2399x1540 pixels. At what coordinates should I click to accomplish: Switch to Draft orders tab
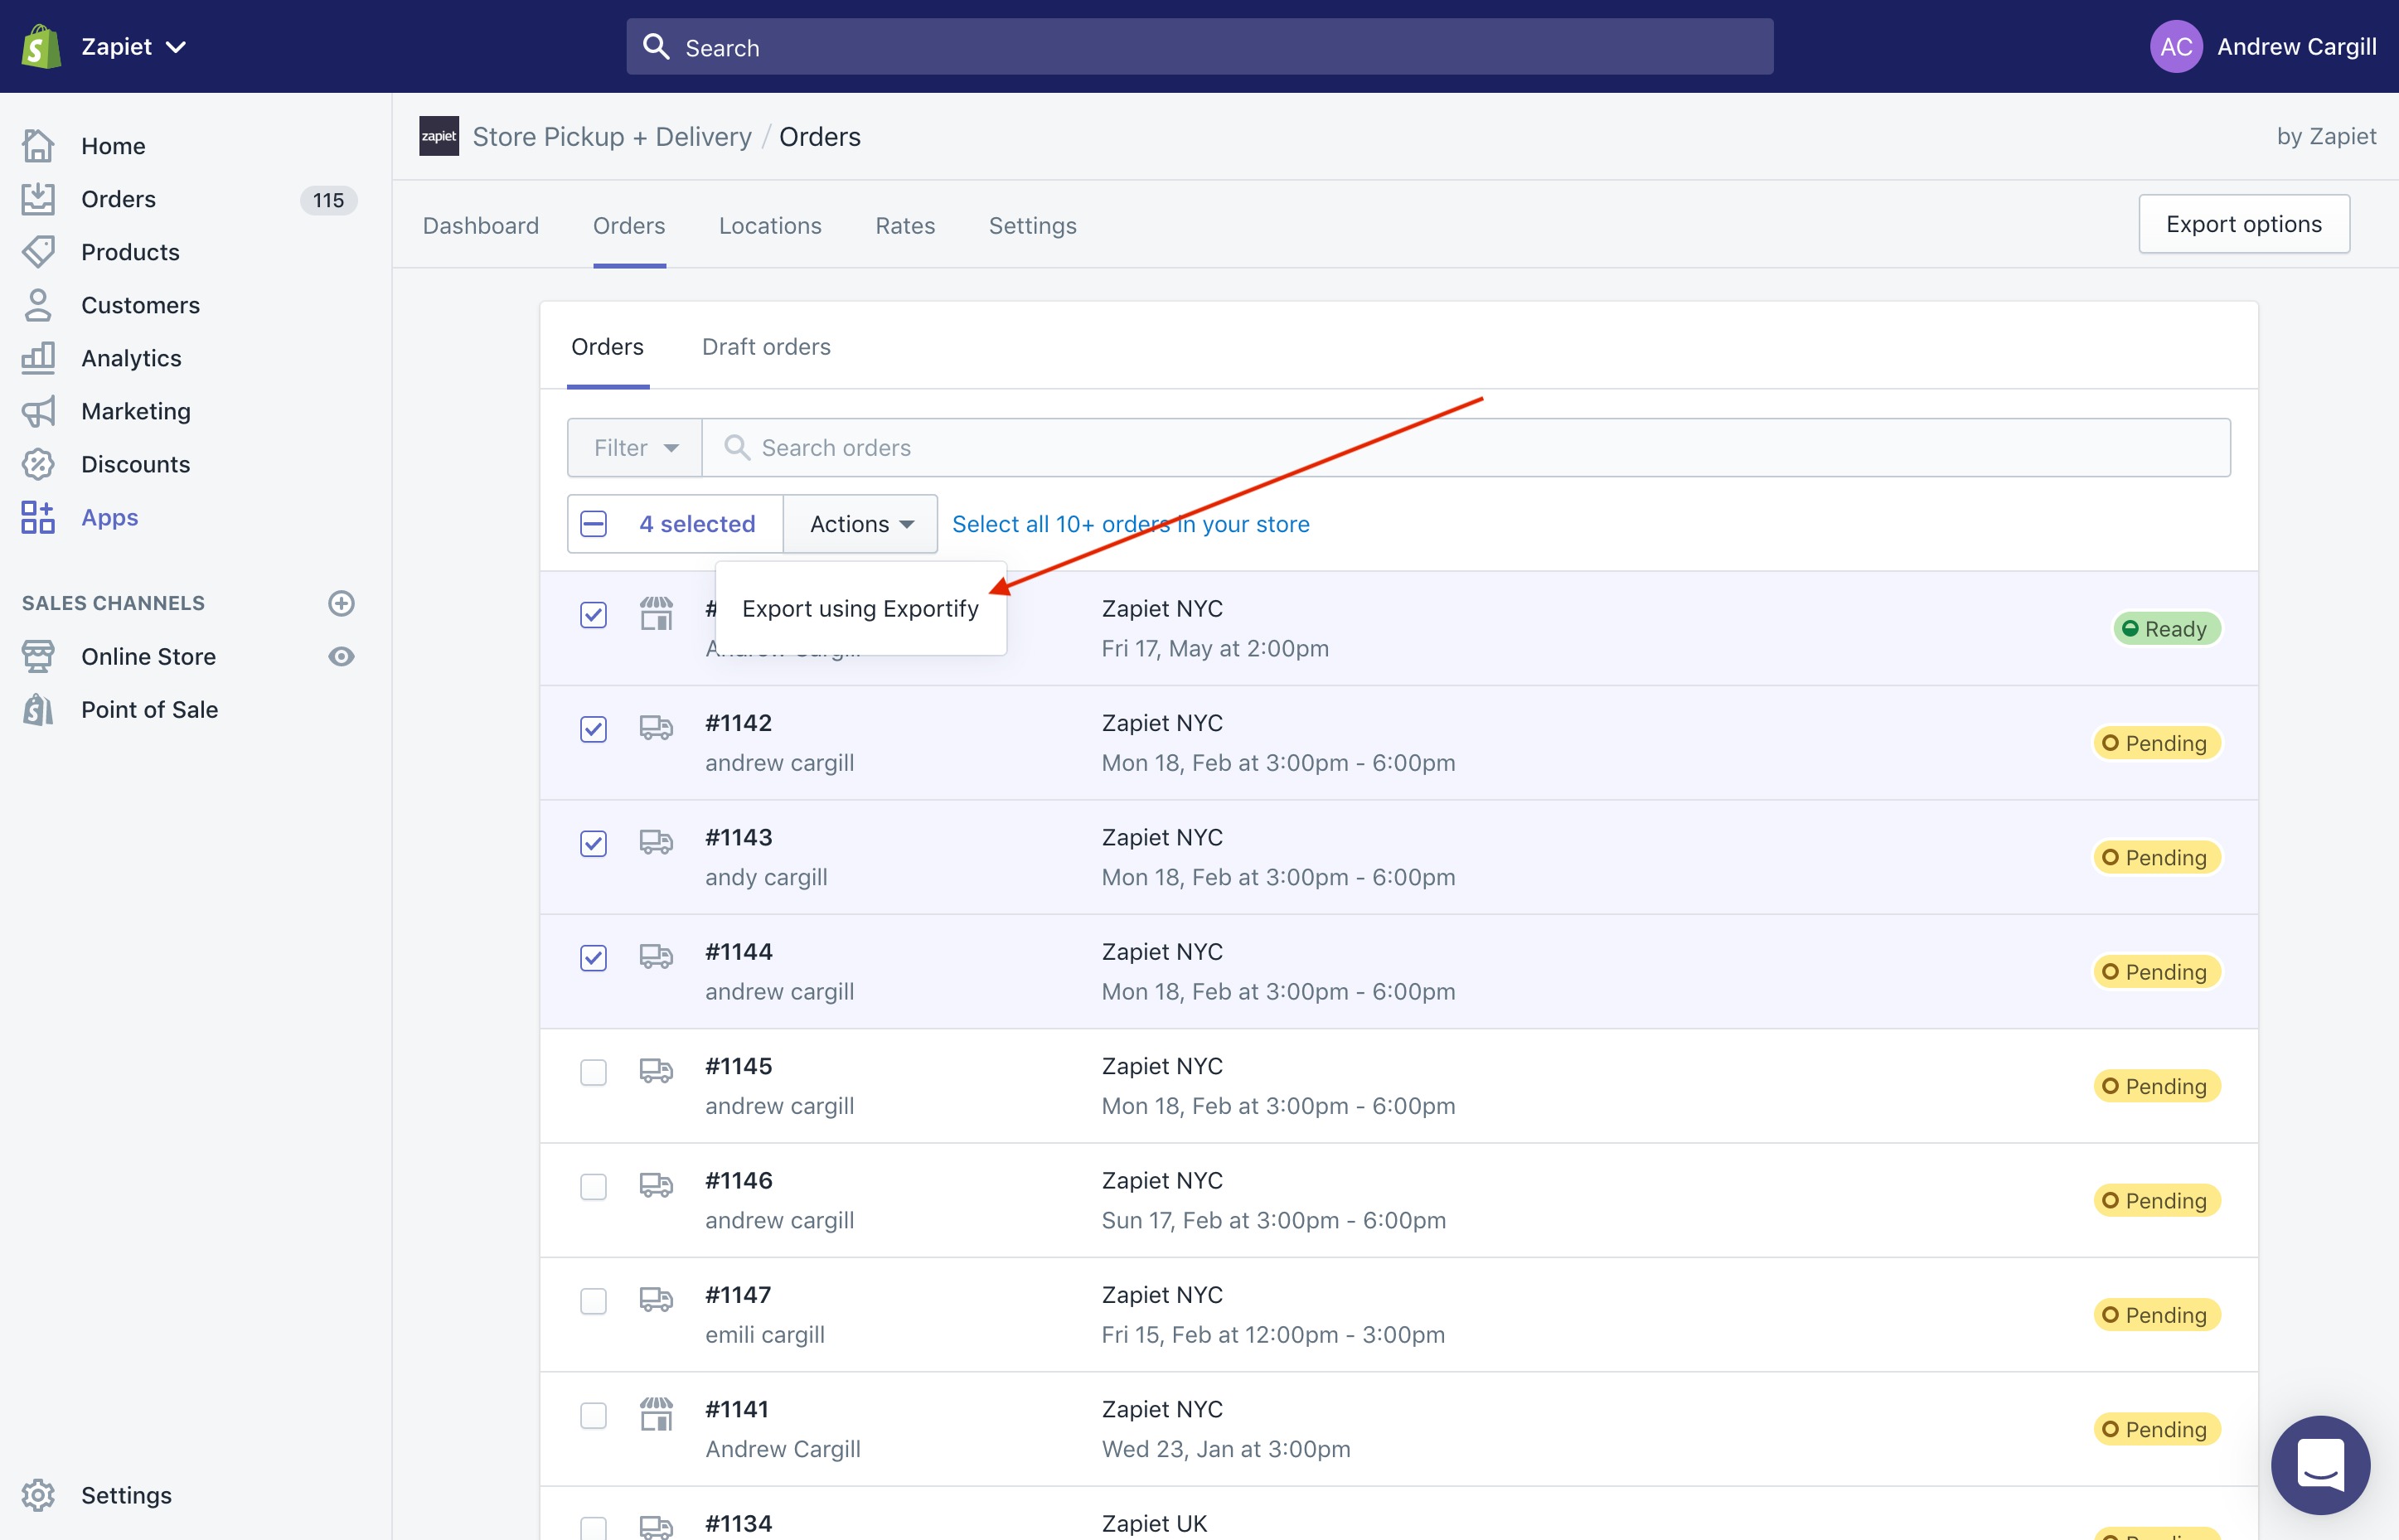coord(766,347)
